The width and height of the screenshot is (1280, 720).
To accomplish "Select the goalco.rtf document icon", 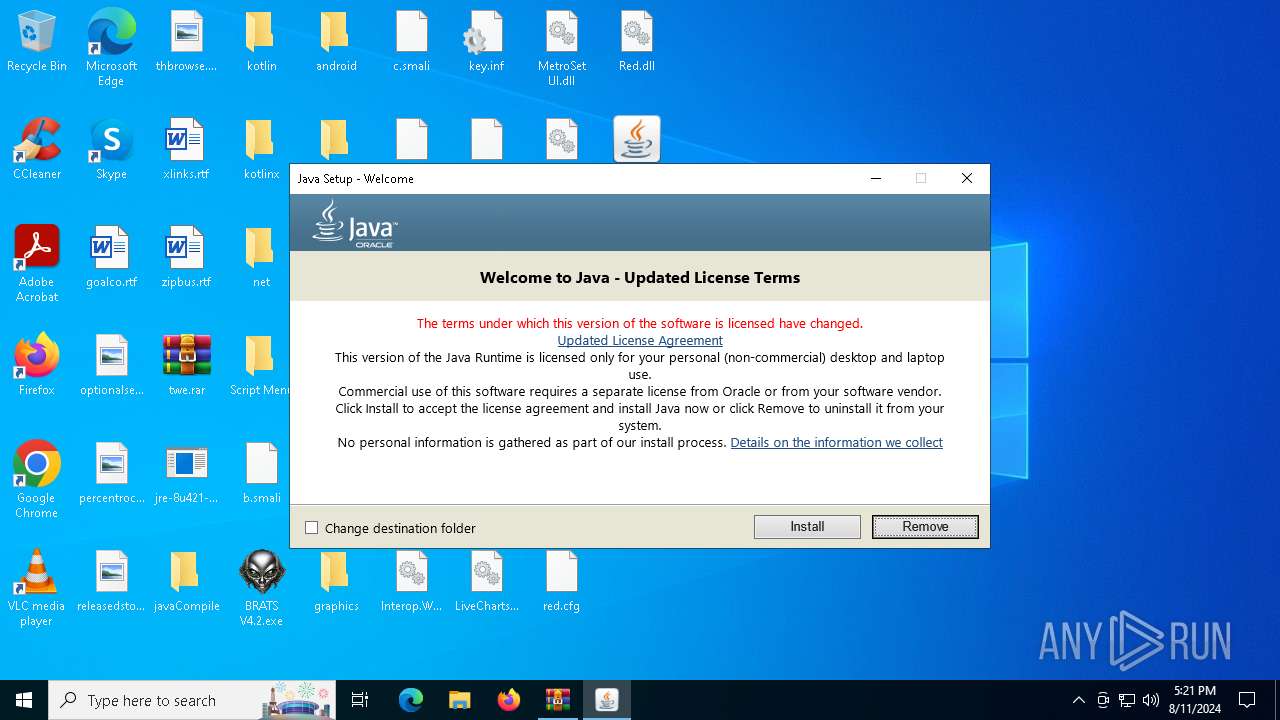I will 111,258.
